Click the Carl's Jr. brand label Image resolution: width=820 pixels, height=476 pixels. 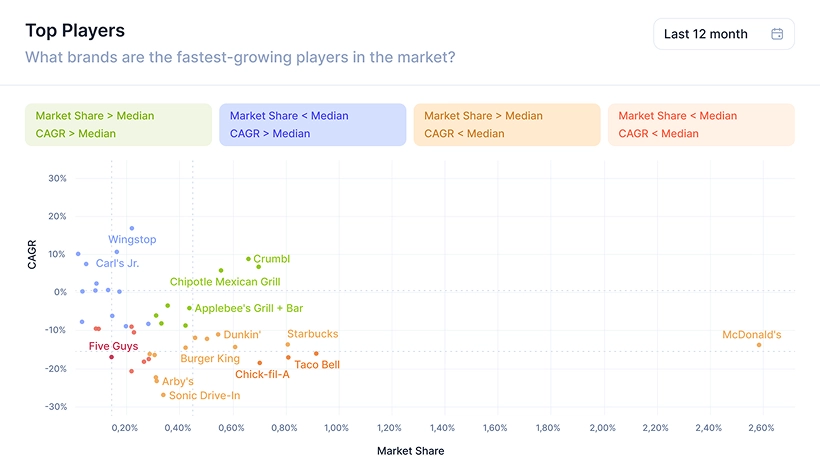pos(117,263)
